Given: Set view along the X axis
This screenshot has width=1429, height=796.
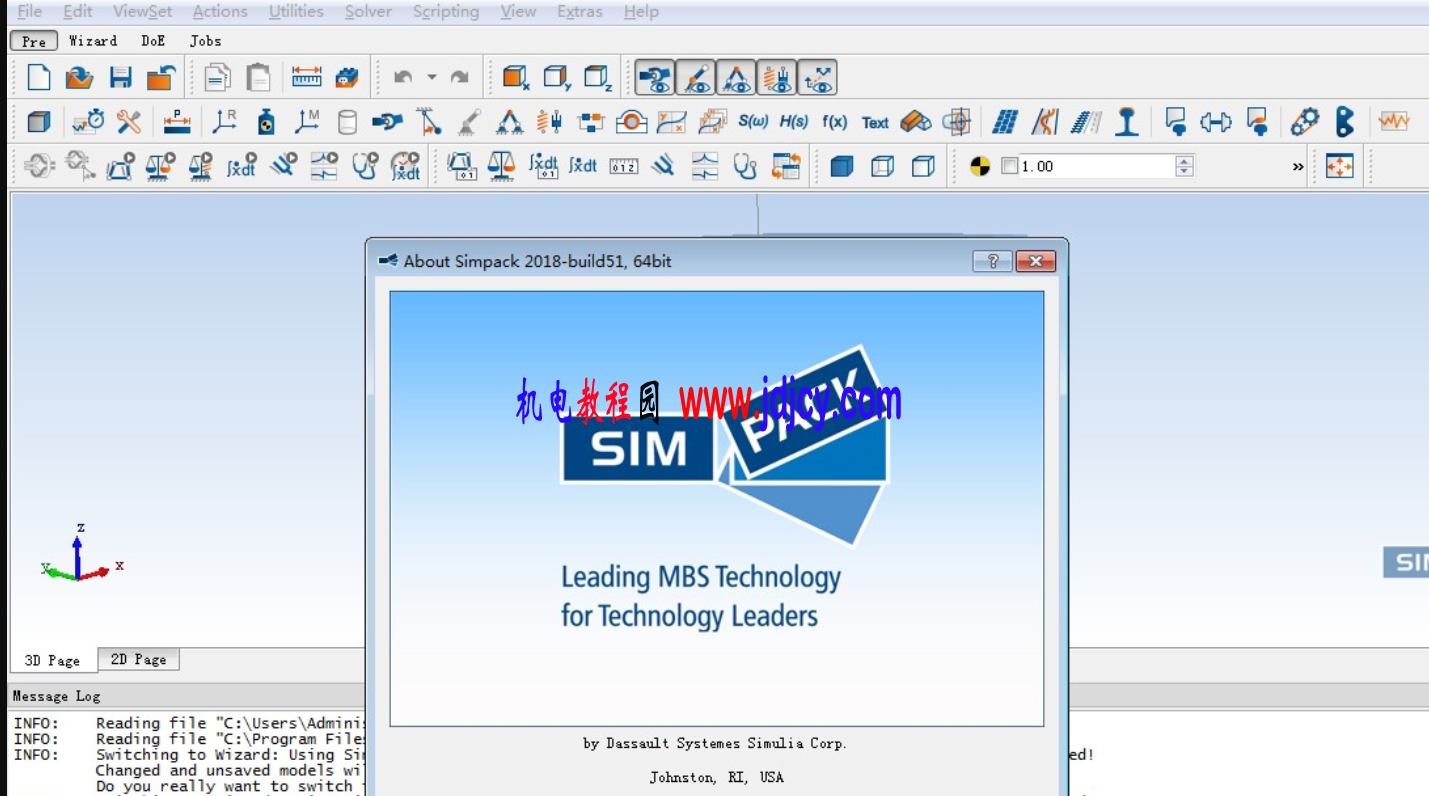Looking at the screenshot, I should click(516, 78).
